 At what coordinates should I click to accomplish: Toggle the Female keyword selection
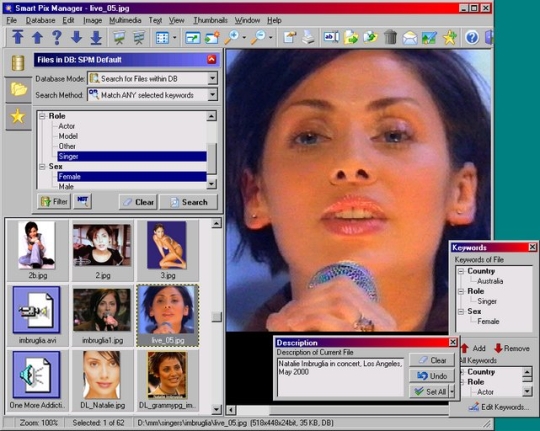click(132, 176)
